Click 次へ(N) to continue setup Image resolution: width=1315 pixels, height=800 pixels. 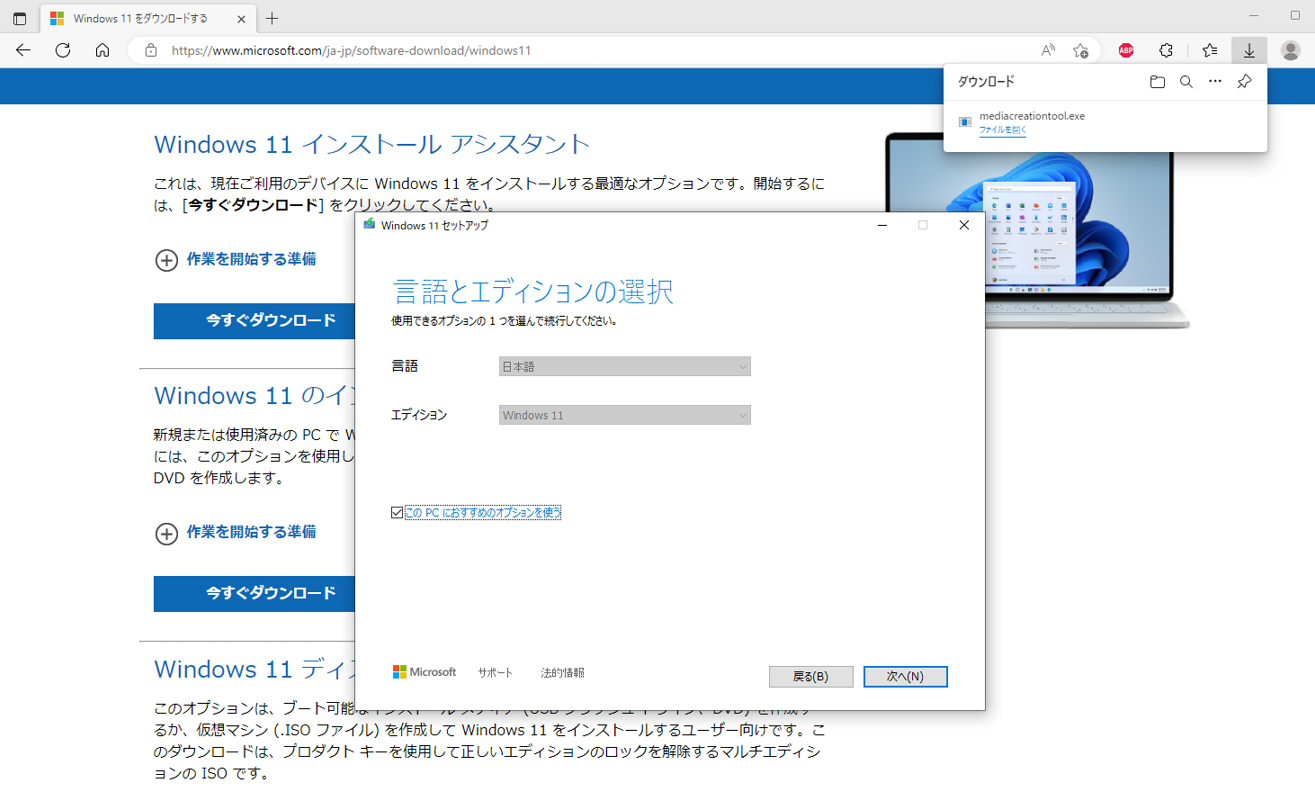pyautogui.click(x=906, y=676)
